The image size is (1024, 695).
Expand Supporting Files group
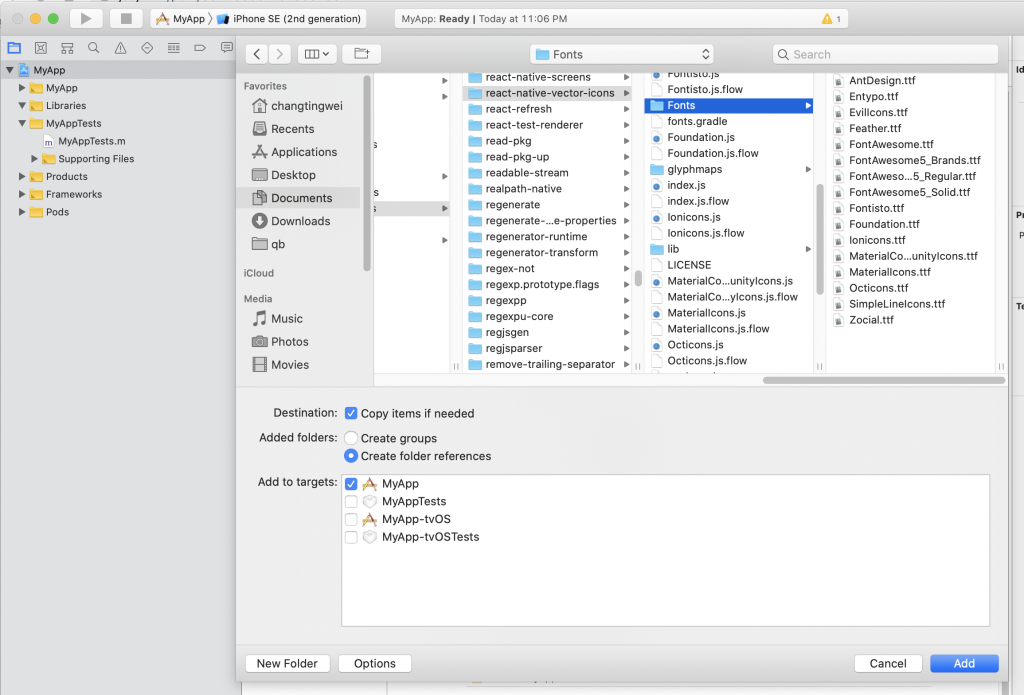click(35, 159)
